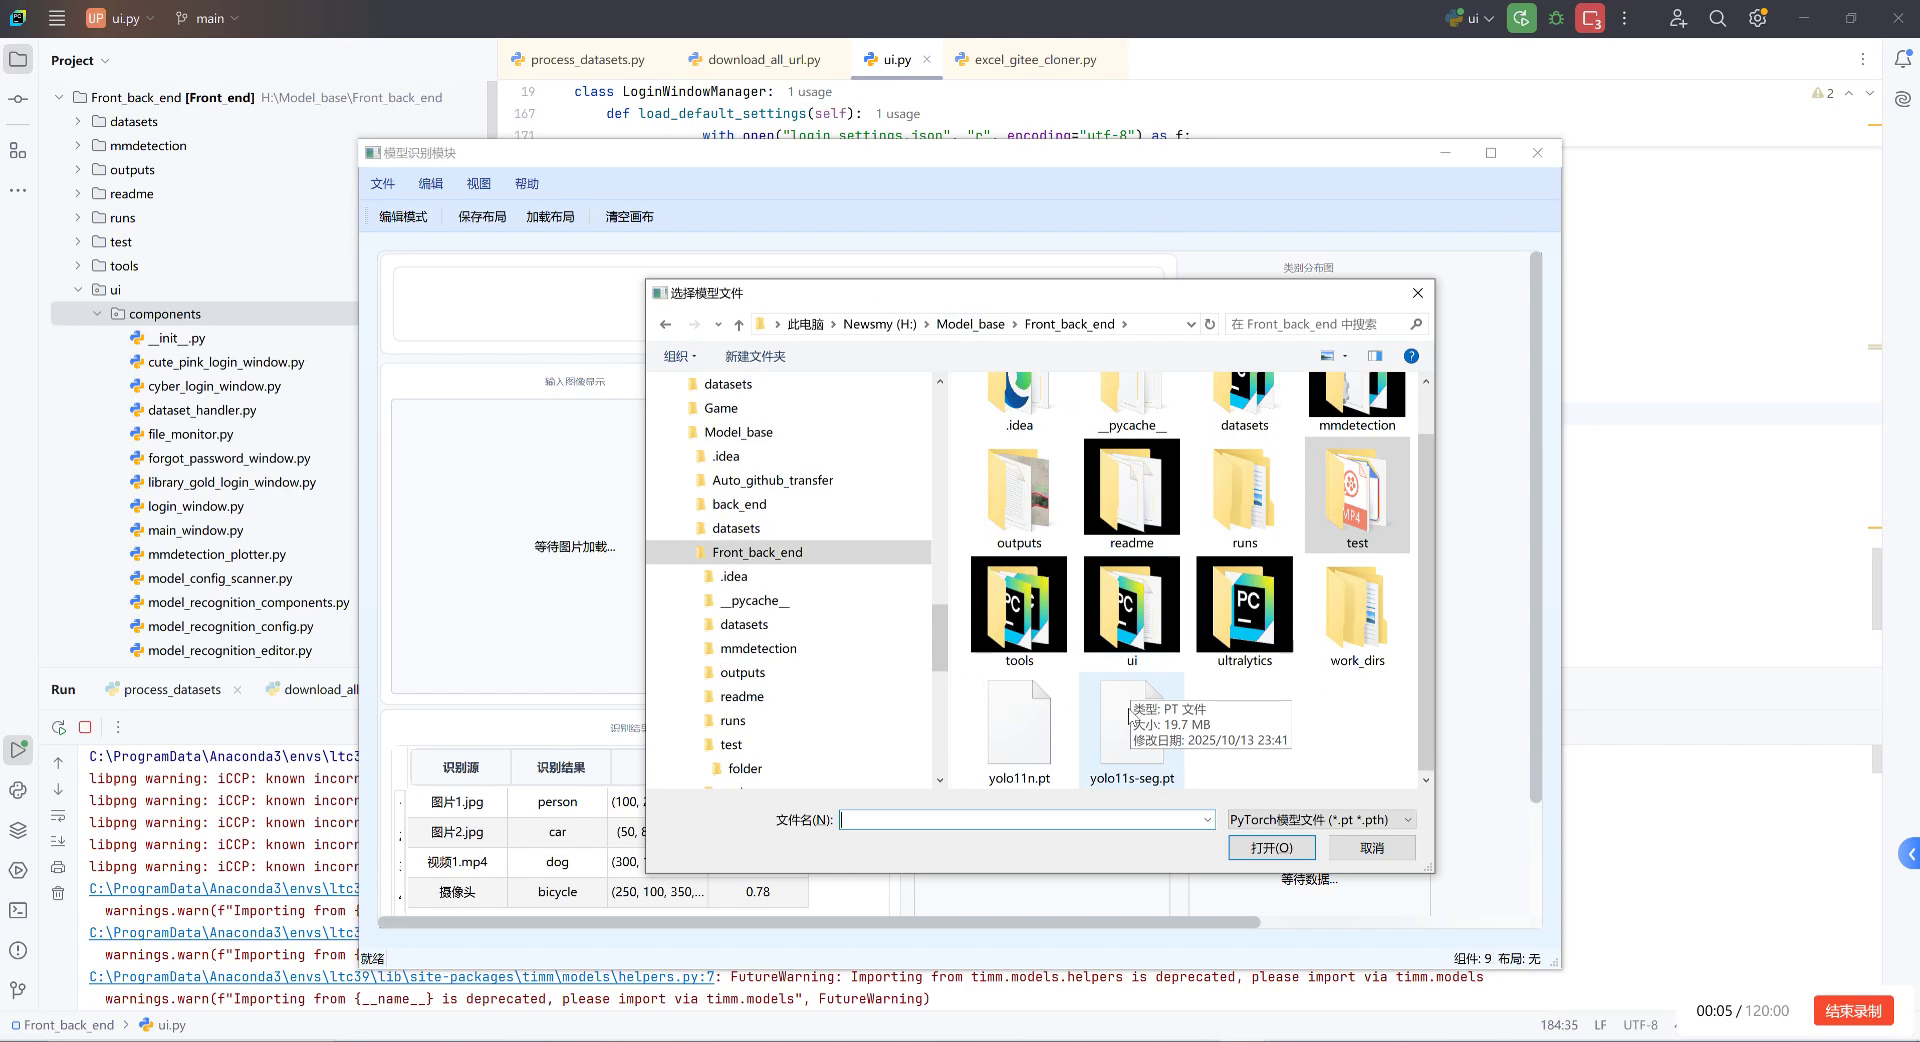
Task: Collapse the components folder in Project tree
Action: [97, 314]
